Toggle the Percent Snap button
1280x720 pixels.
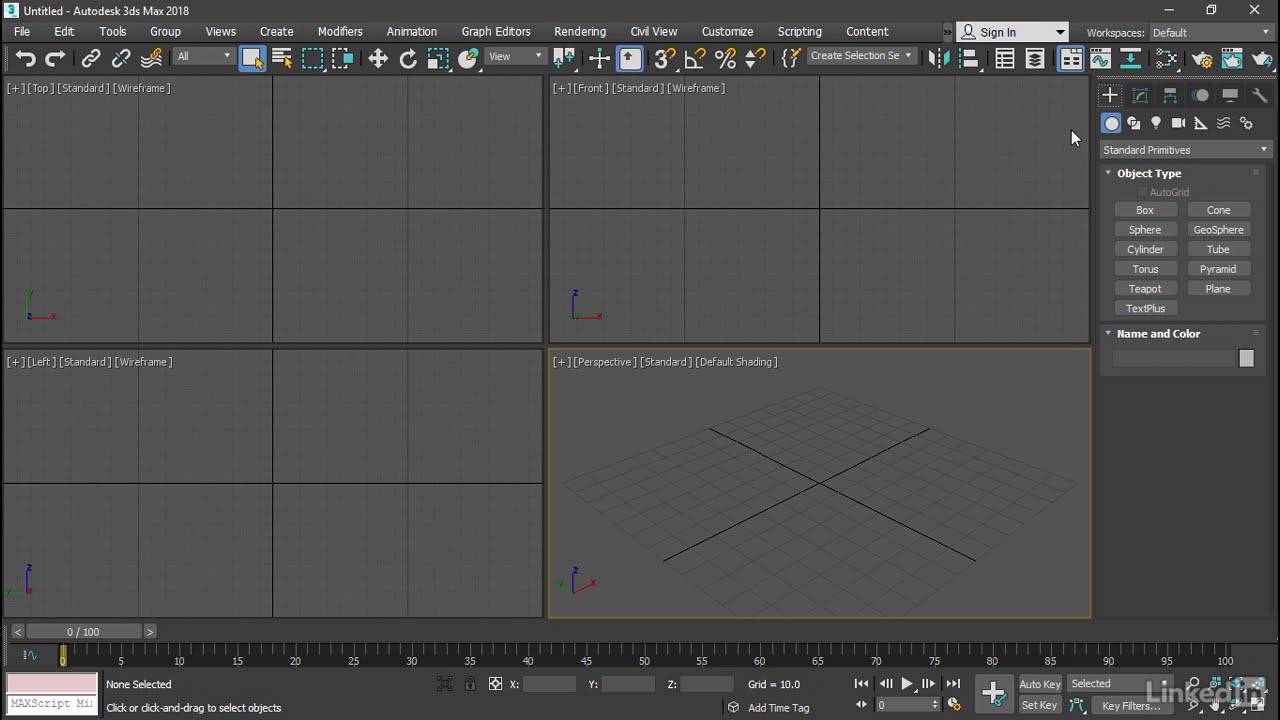pos(725,59)
